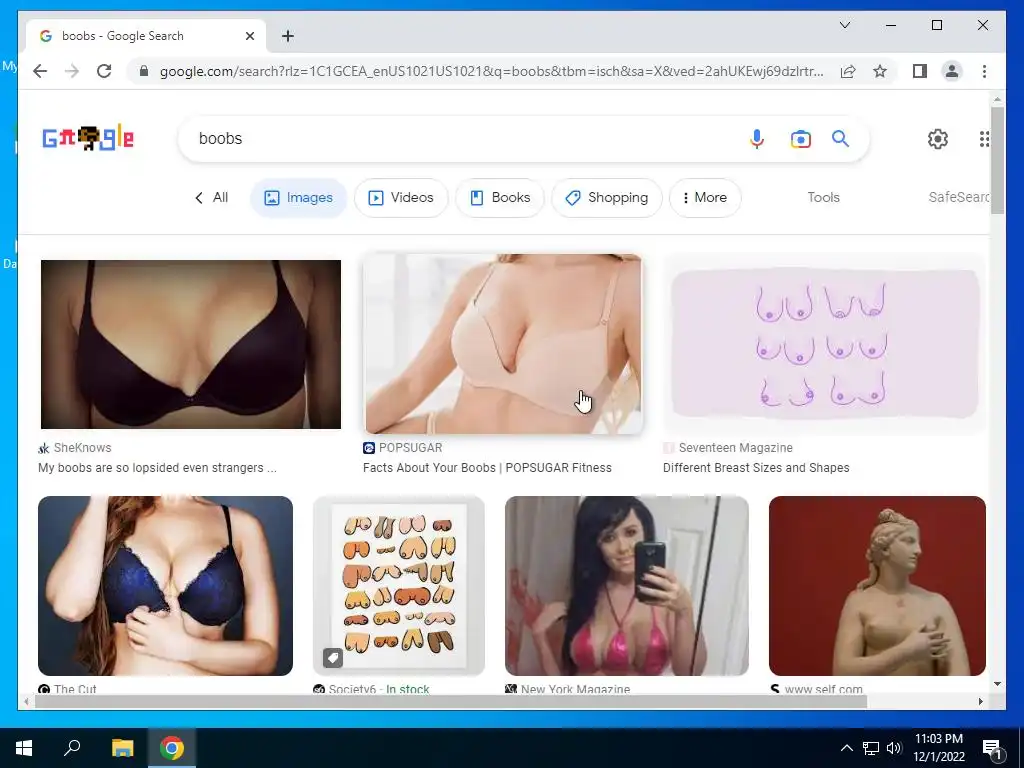The height and width of the screenshot is (768, 1024).
Task: Open volume control tray icon
Action: click(x=894, y=748)
